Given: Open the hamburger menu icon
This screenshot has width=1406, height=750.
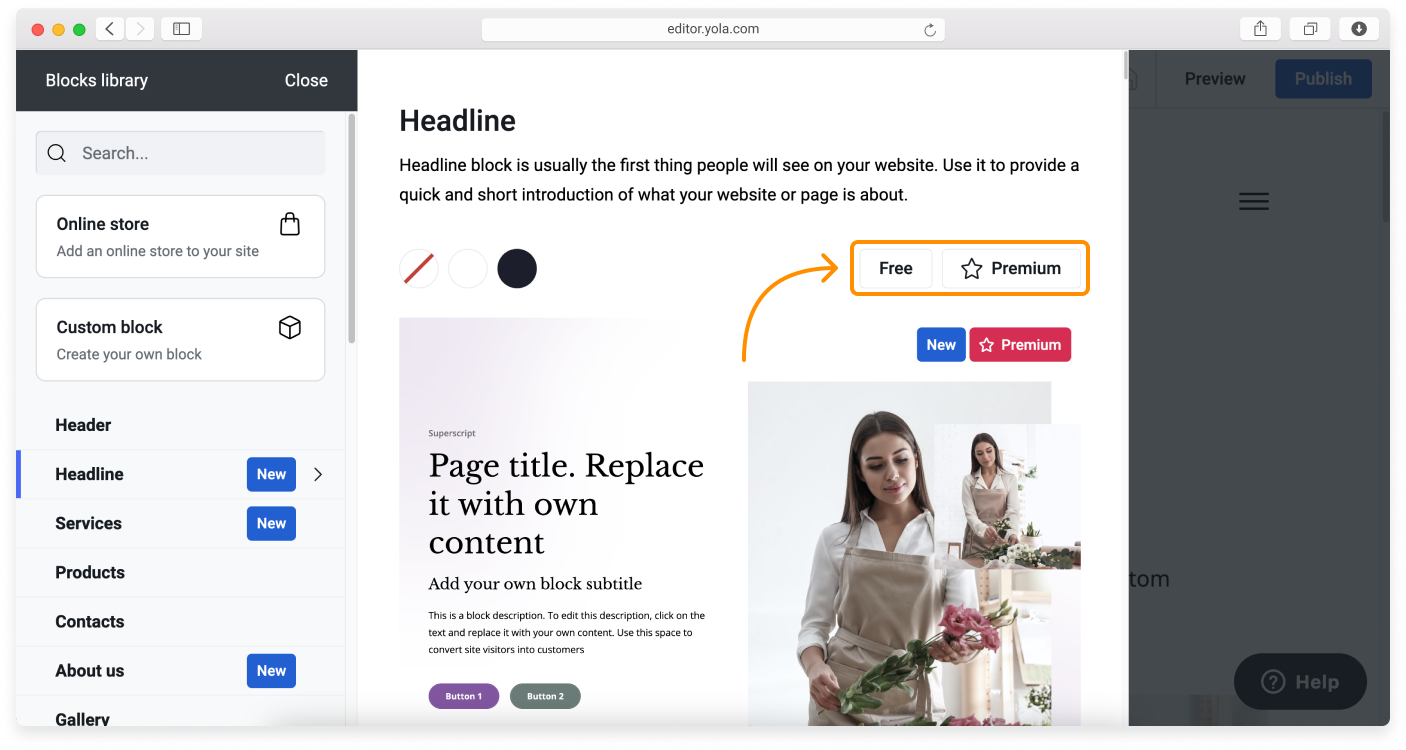Looking at the screenshot, I should click(1253, 201).
